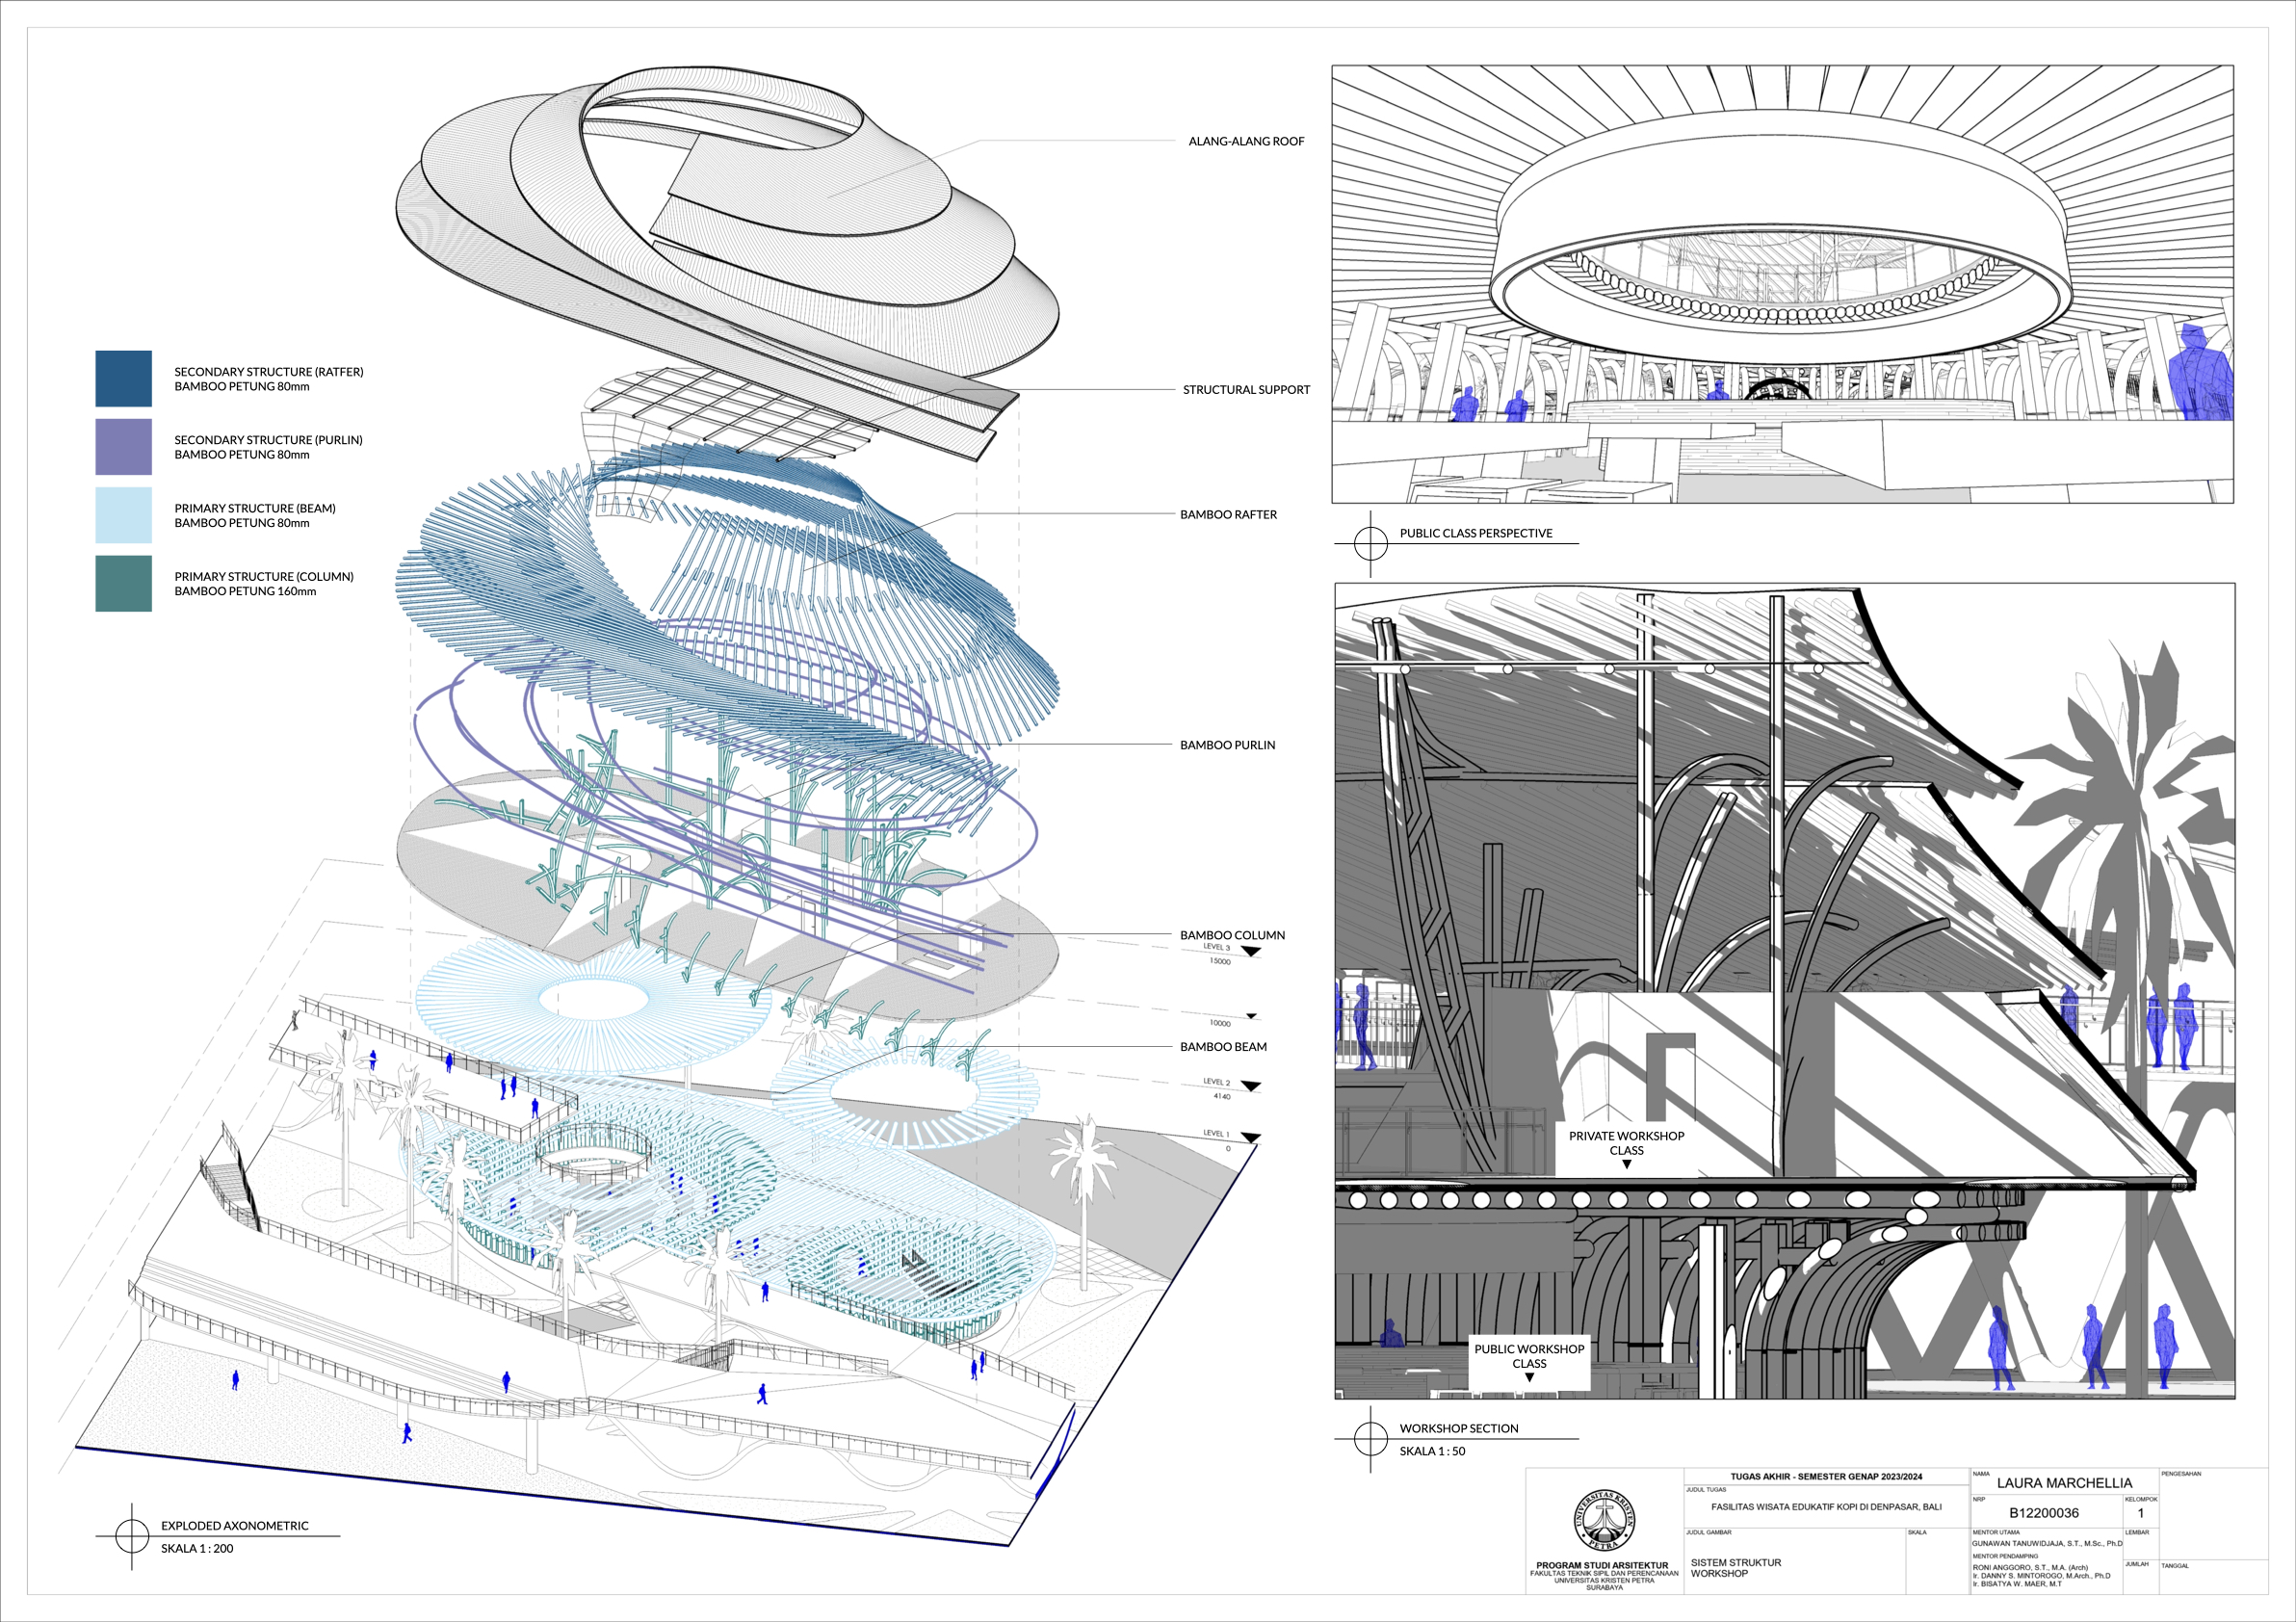Click the Universitas Kristen Petra logo
This screenshot has width=2296, height=1622.
(1604, 1520)
